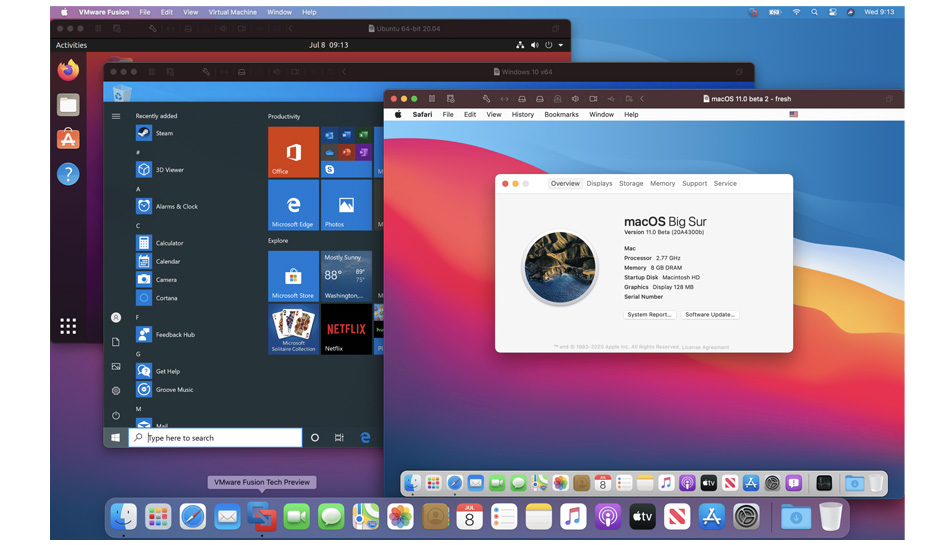The image size is (950, 545).
Task: Launch Microsoft Edge tile
Action: [x=293, y=205]
